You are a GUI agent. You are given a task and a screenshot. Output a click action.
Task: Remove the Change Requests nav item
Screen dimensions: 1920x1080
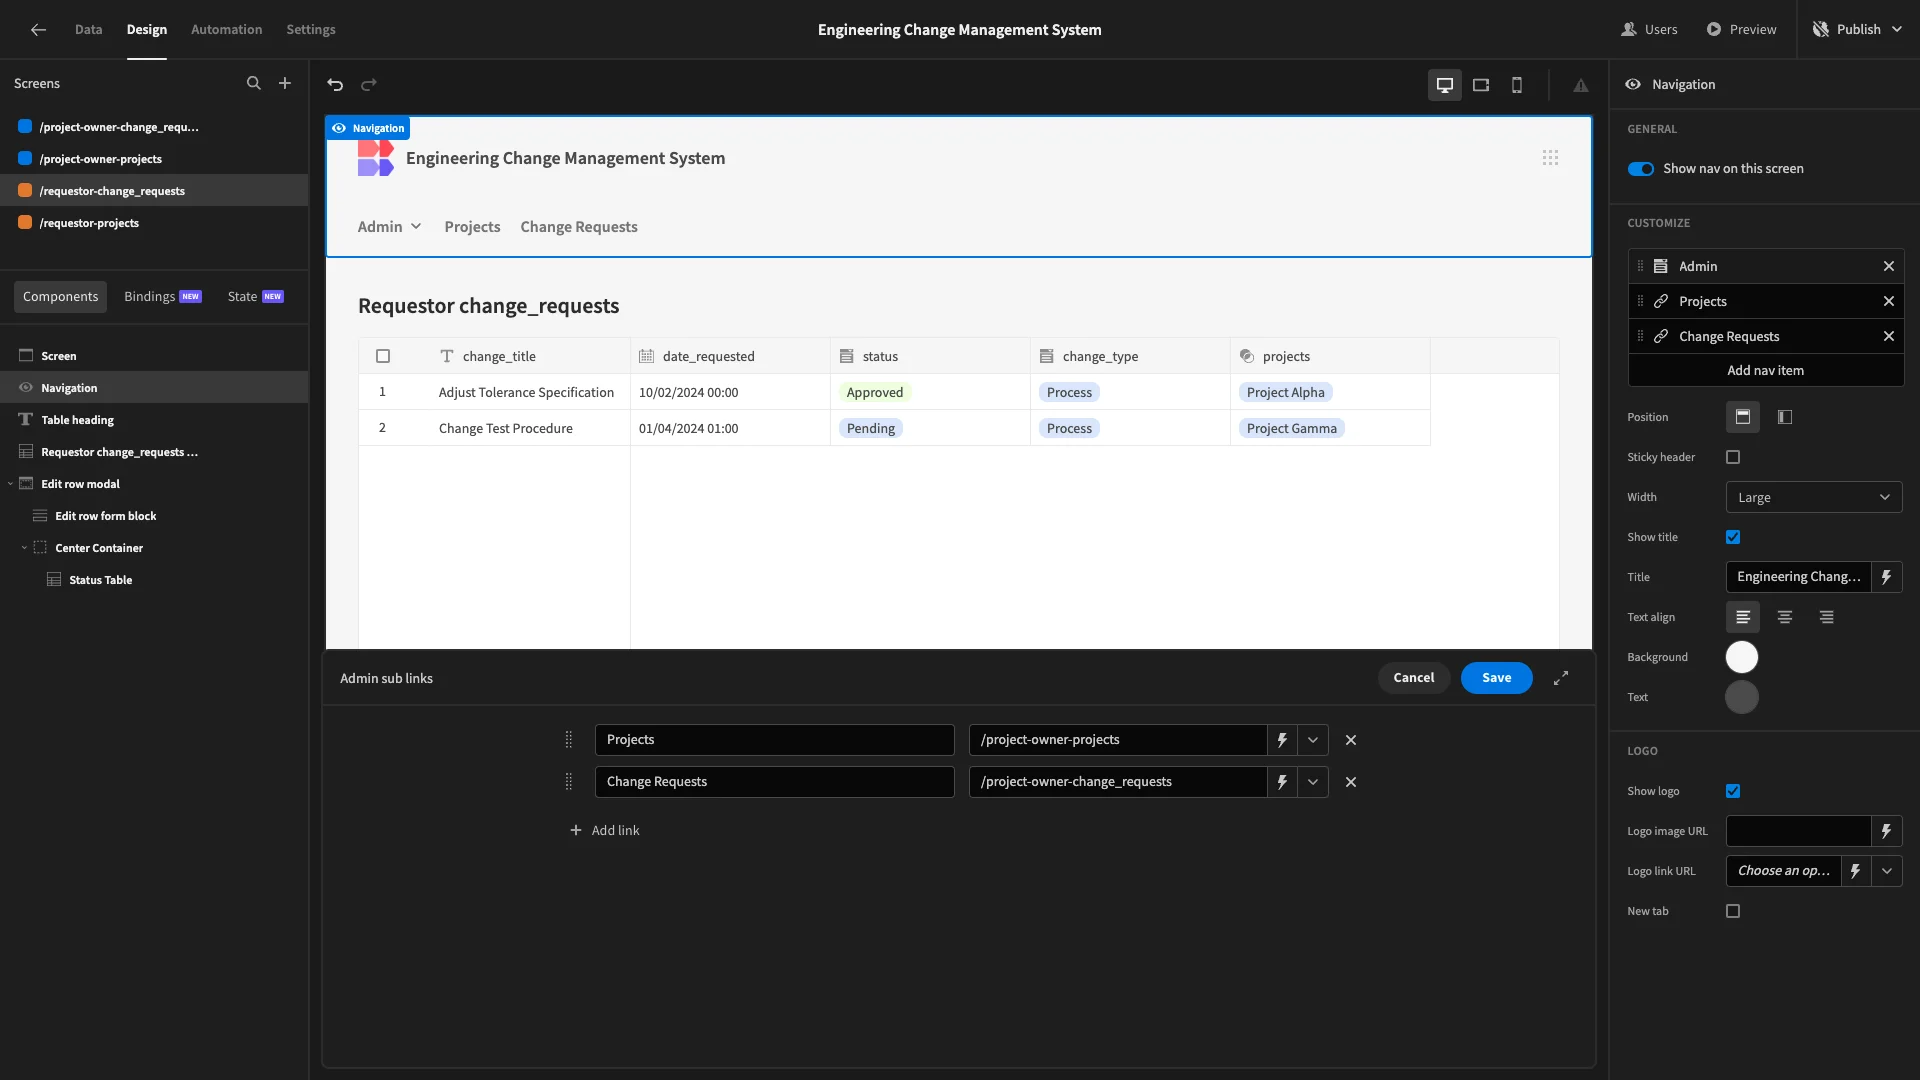(1889, 336)
